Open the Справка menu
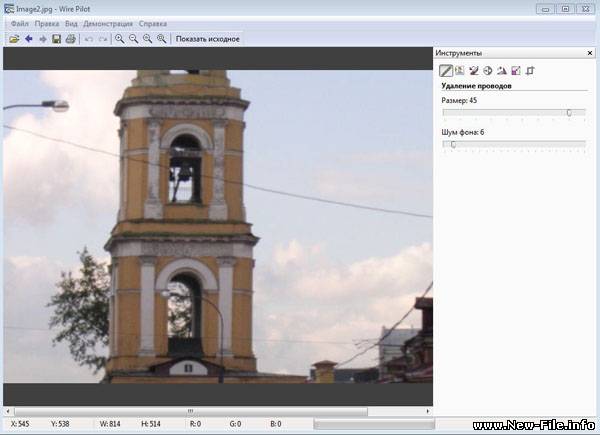The image size is (600, 435). (x=153, y=23)
